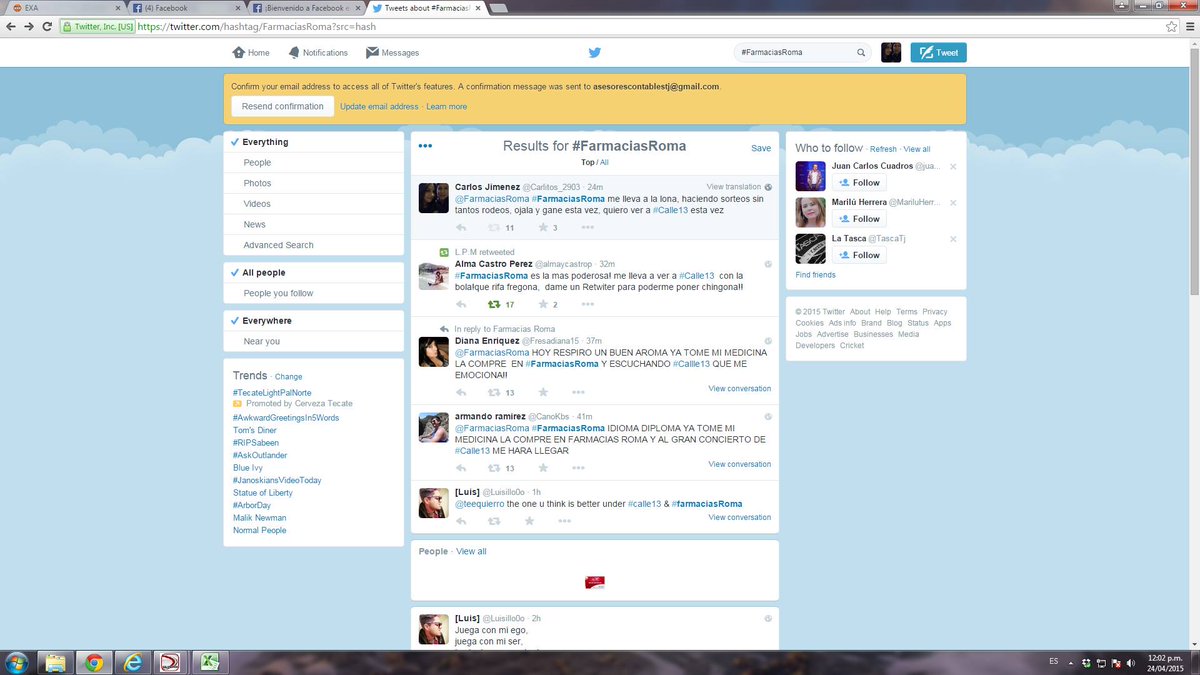The height and width of the screenshot is (675, 1200).
Task: Open the Windows Start menu
Action: coord(17,662)
